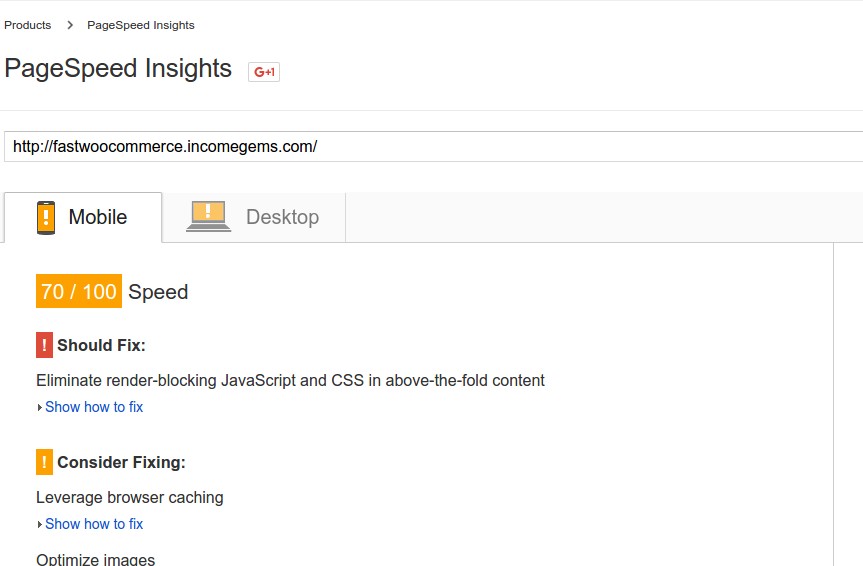The height and width of the screenshot is (566, 863).
Task: Click the Optimize images rule text
Action: 96,559
